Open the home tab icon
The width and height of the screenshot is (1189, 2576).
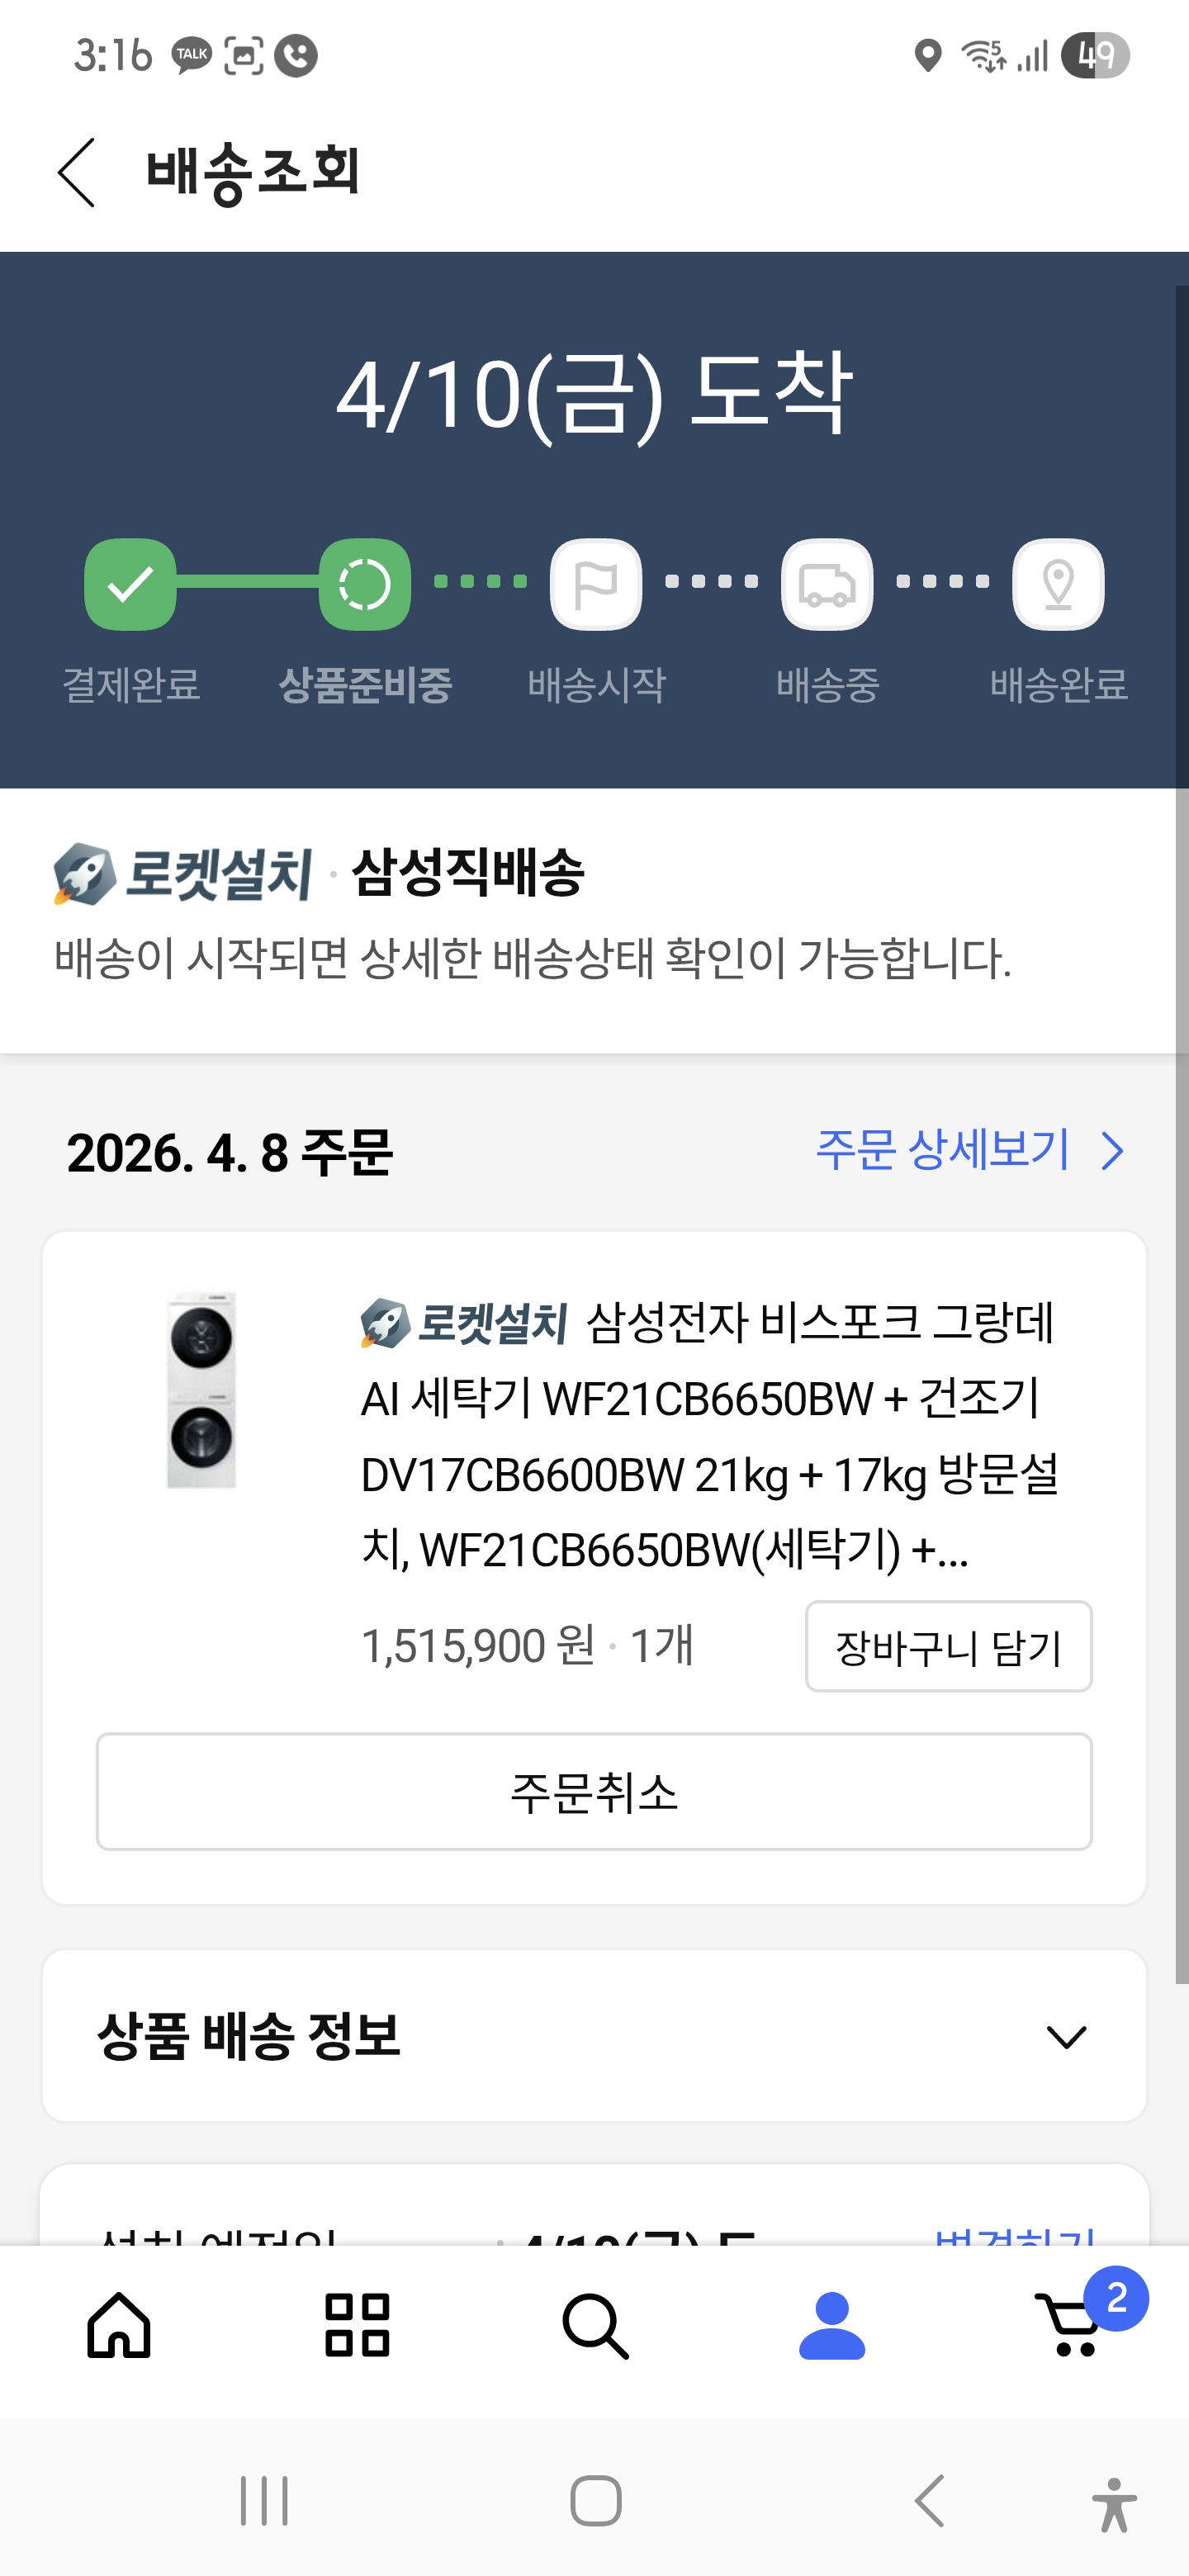point(119,2324)
